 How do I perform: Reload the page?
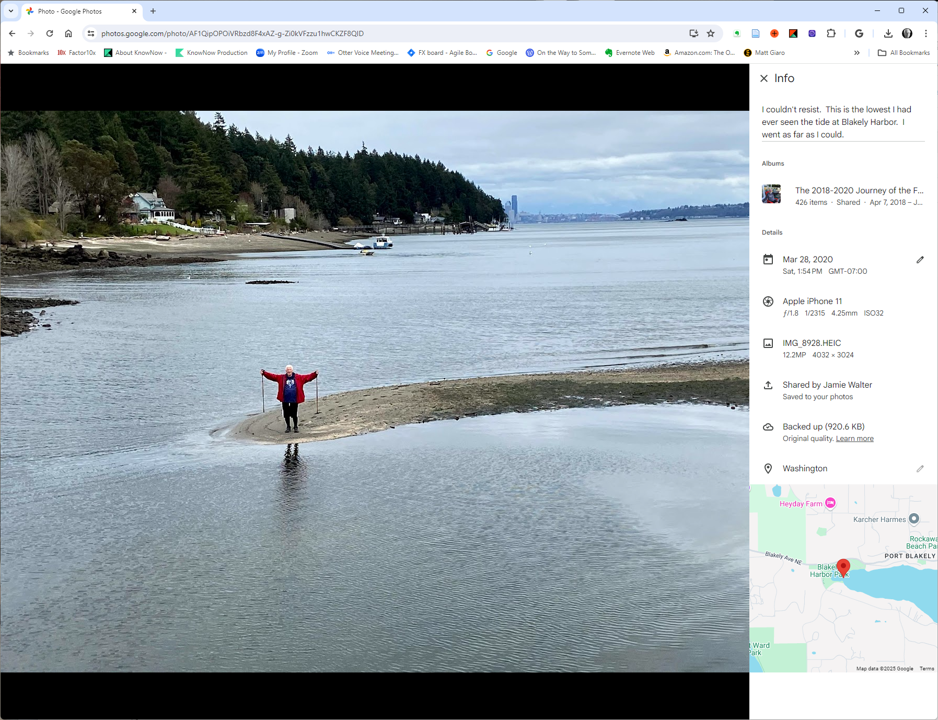point(49,33)
